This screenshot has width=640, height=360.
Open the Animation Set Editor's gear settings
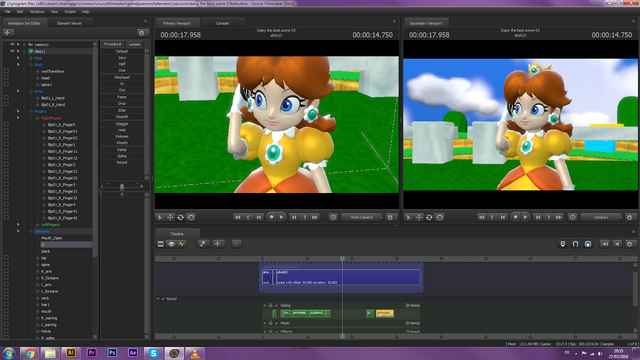[142, 33]
